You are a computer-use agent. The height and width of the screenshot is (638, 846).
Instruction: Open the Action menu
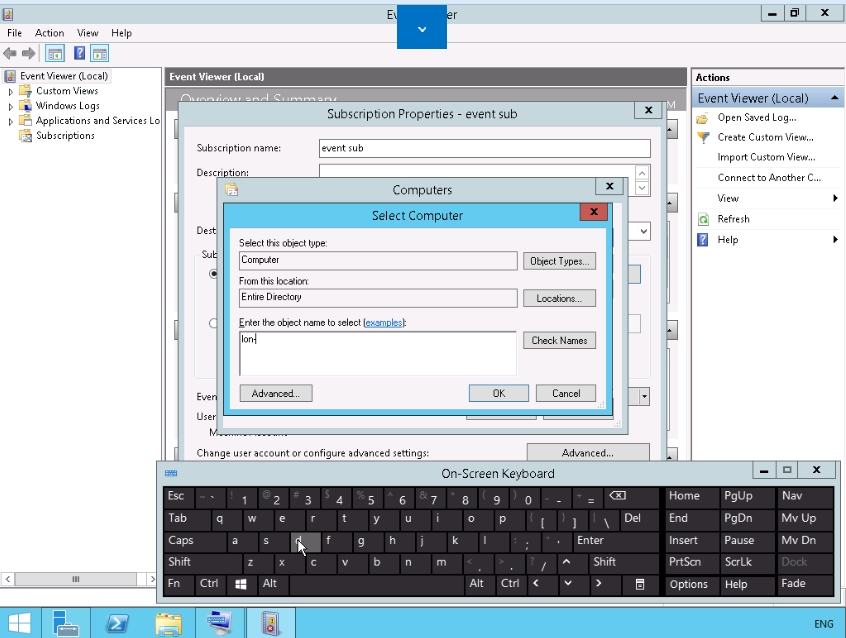click(x=49, y=33)
